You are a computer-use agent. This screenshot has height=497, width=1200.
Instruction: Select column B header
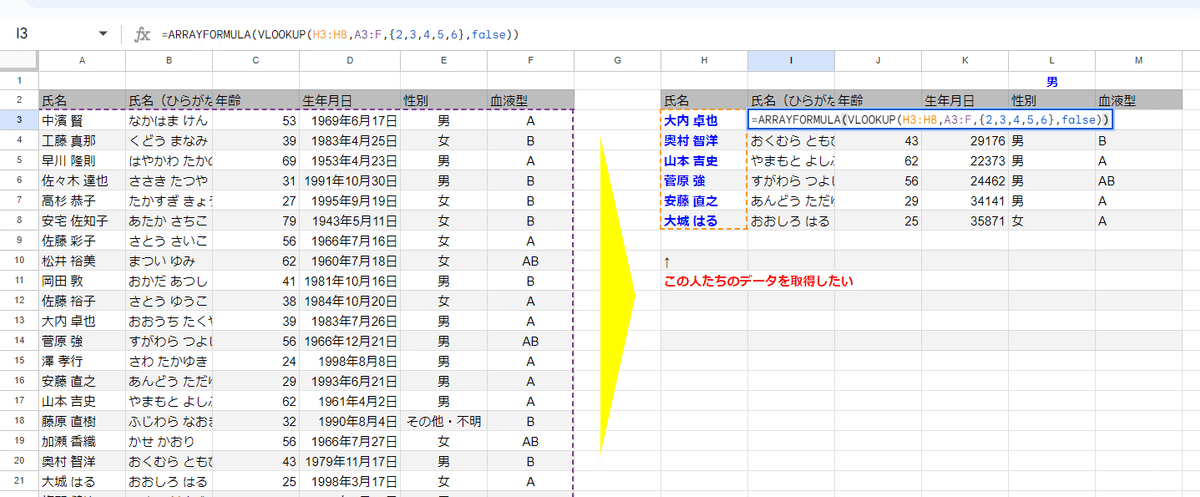pyautogui.click(x=169, y=61)
